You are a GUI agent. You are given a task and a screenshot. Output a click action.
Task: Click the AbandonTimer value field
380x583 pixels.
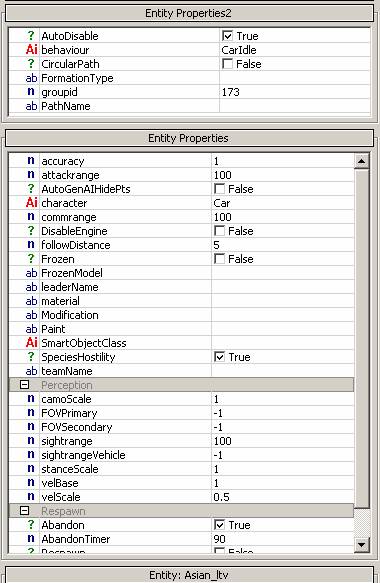coord(283,539)
